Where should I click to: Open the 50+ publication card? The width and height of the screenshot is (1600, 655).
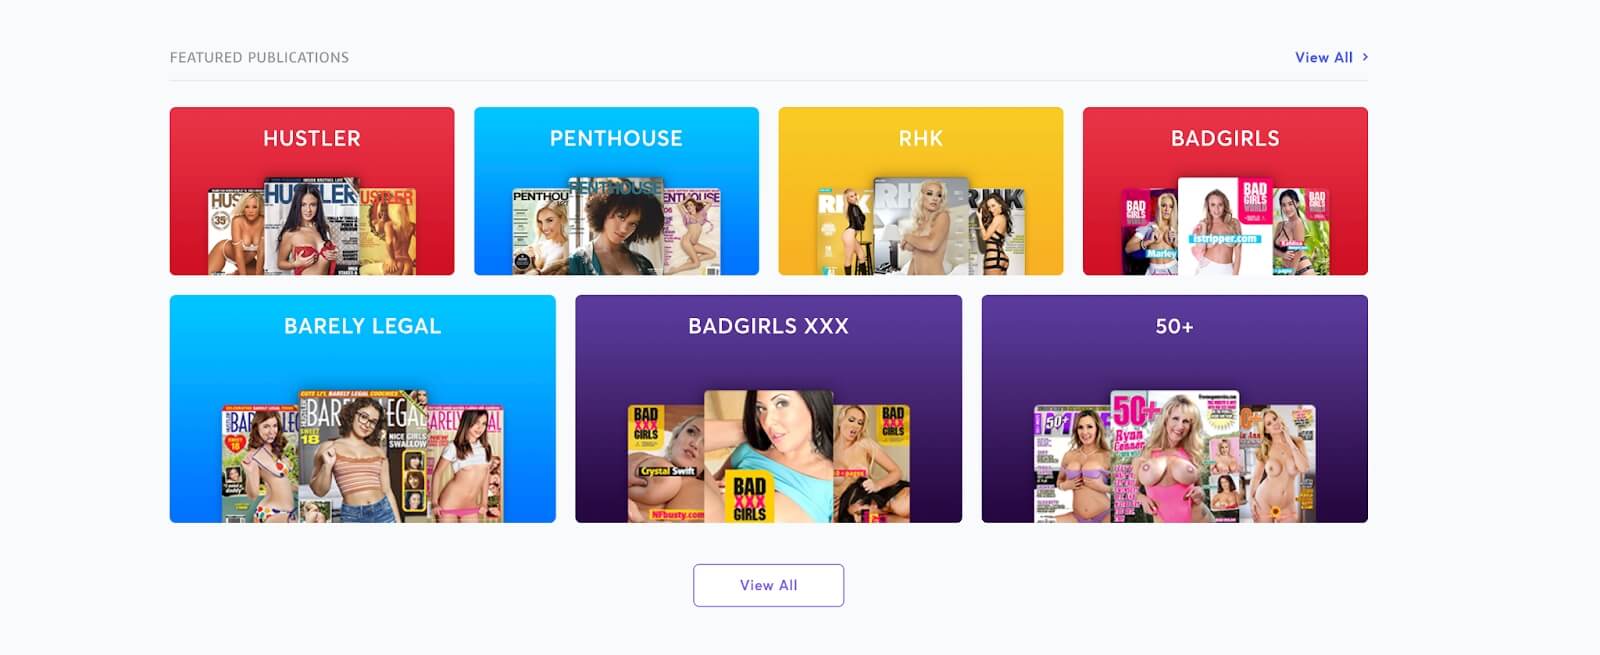(1174, 408)
